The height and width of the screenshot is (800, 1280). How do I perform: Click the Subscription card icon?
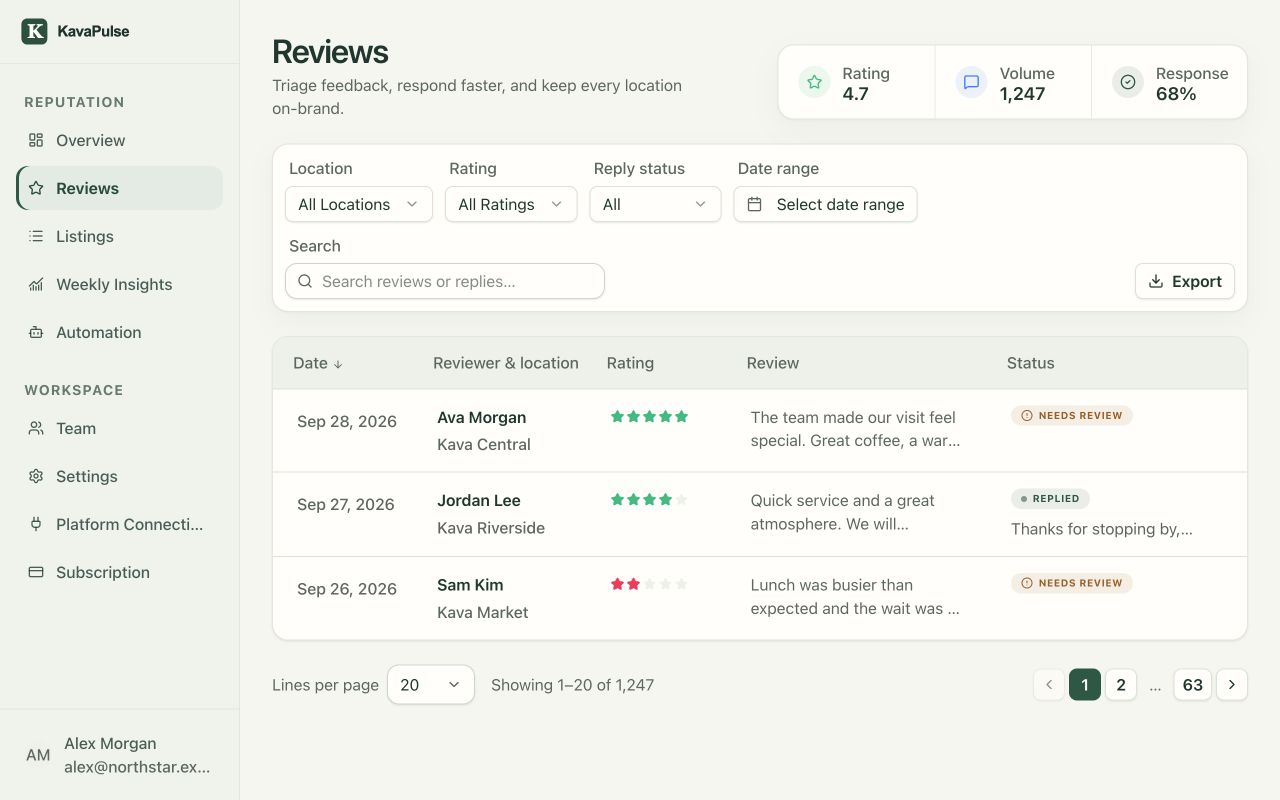tap(36, 572)
